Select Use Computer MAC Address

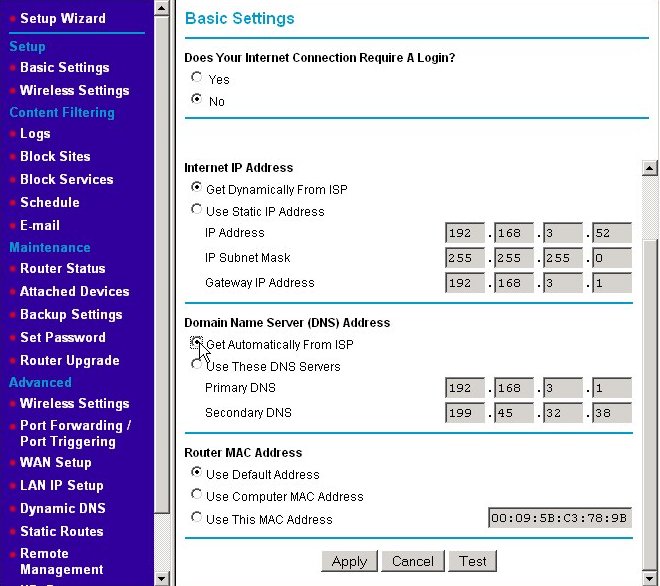[x=196, y=494]
